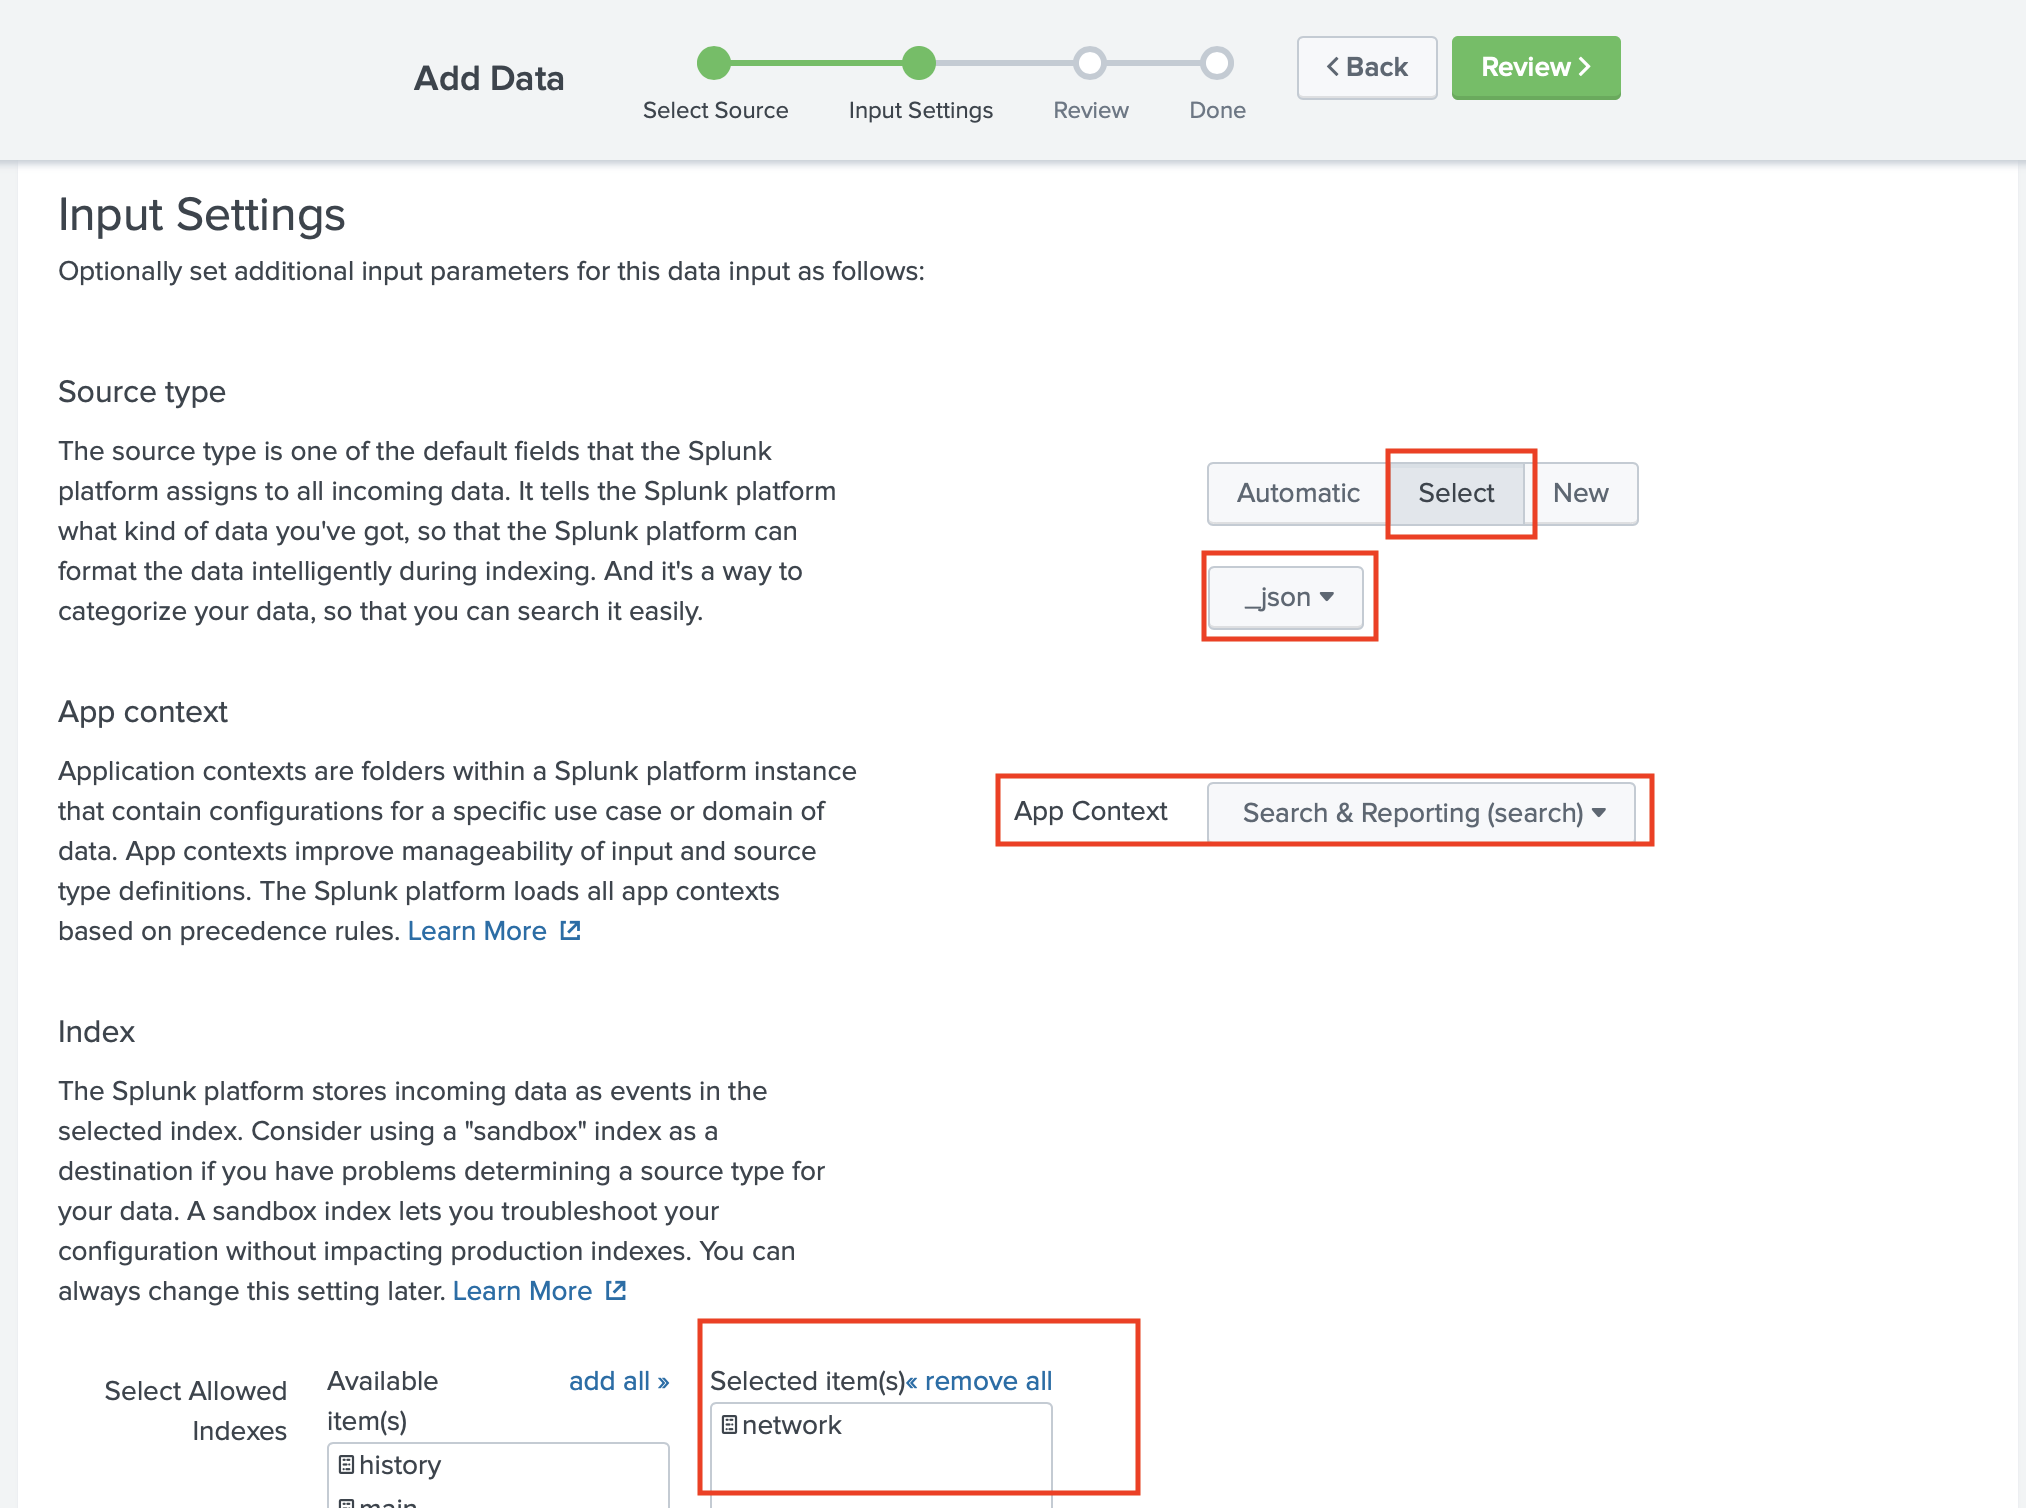The width and height of the screenshot is (2026, 1508).
Task: Choose Automatic source type option
Action: [1297, 493]
